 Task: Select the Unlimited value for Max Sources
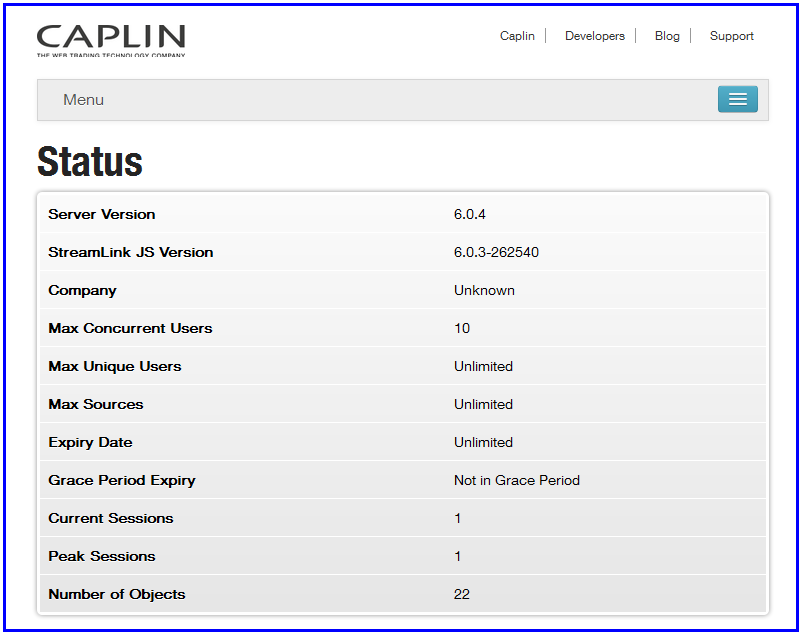coord(483,404)
